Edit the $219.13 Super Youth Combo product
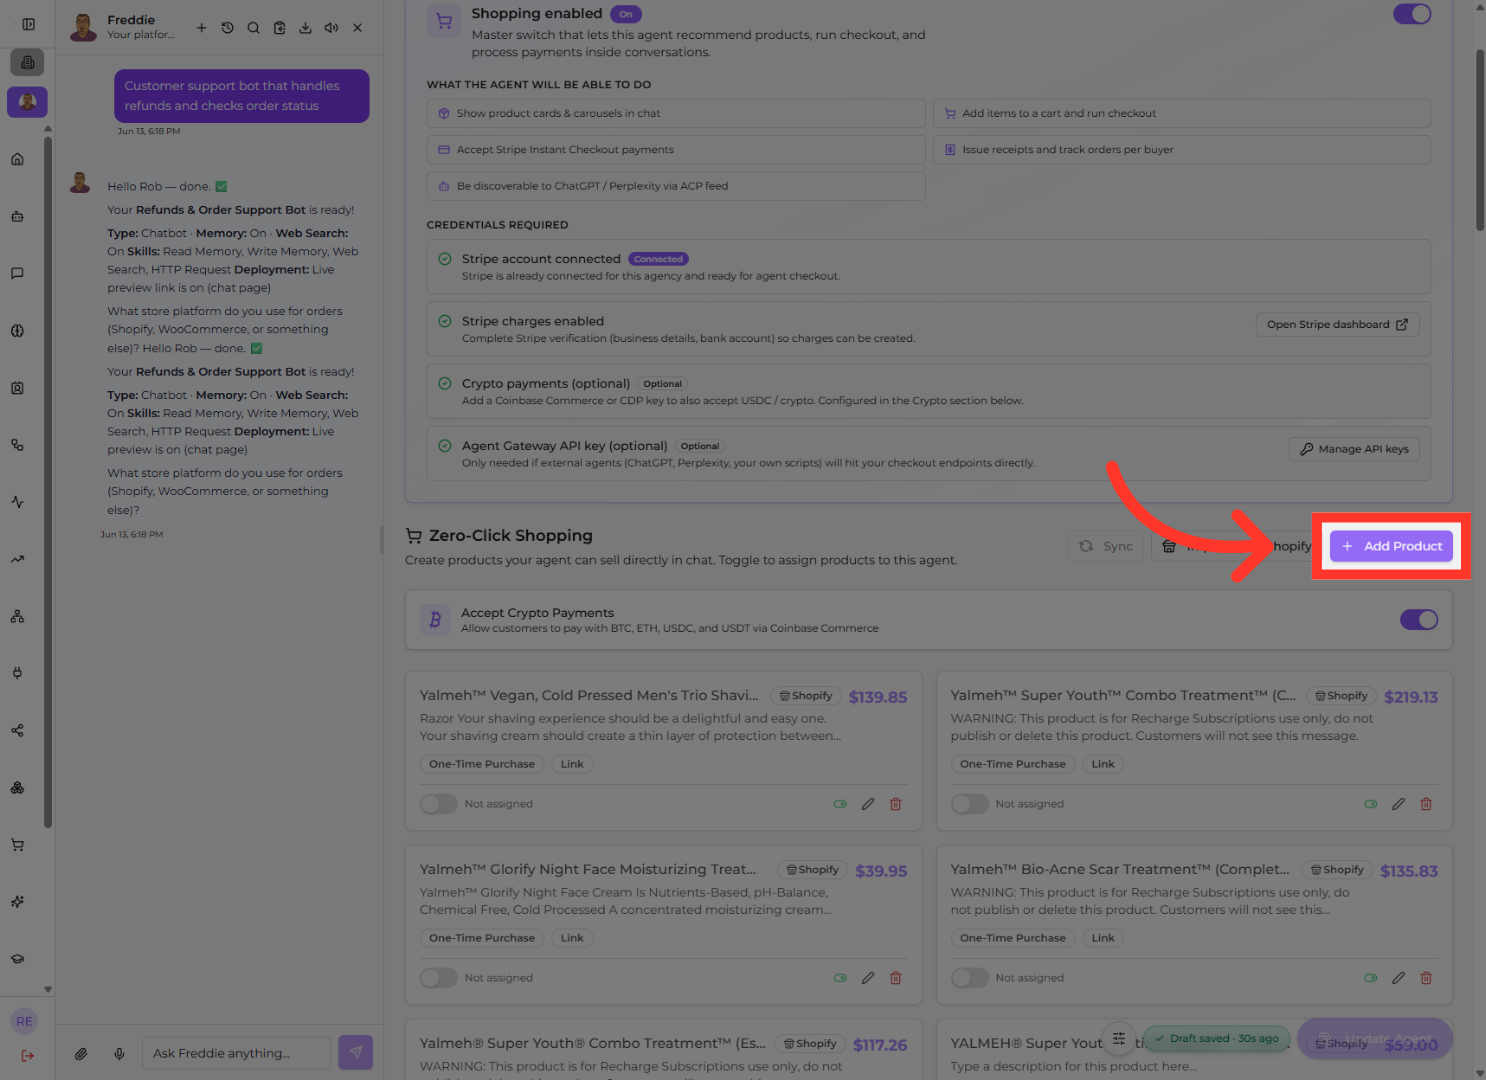Screen dimensions: 1486x1080 (x=1398, y=804)
